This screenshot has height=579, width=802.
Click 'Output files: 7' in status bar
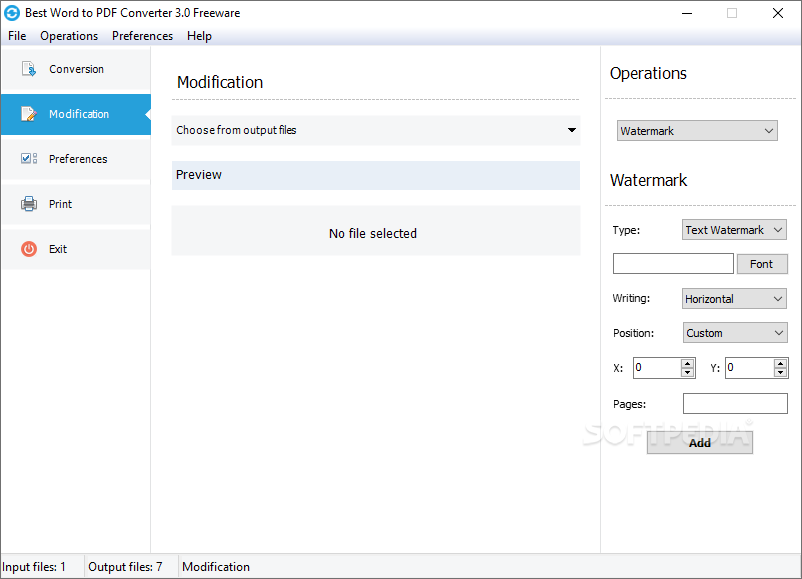[125, 567]
